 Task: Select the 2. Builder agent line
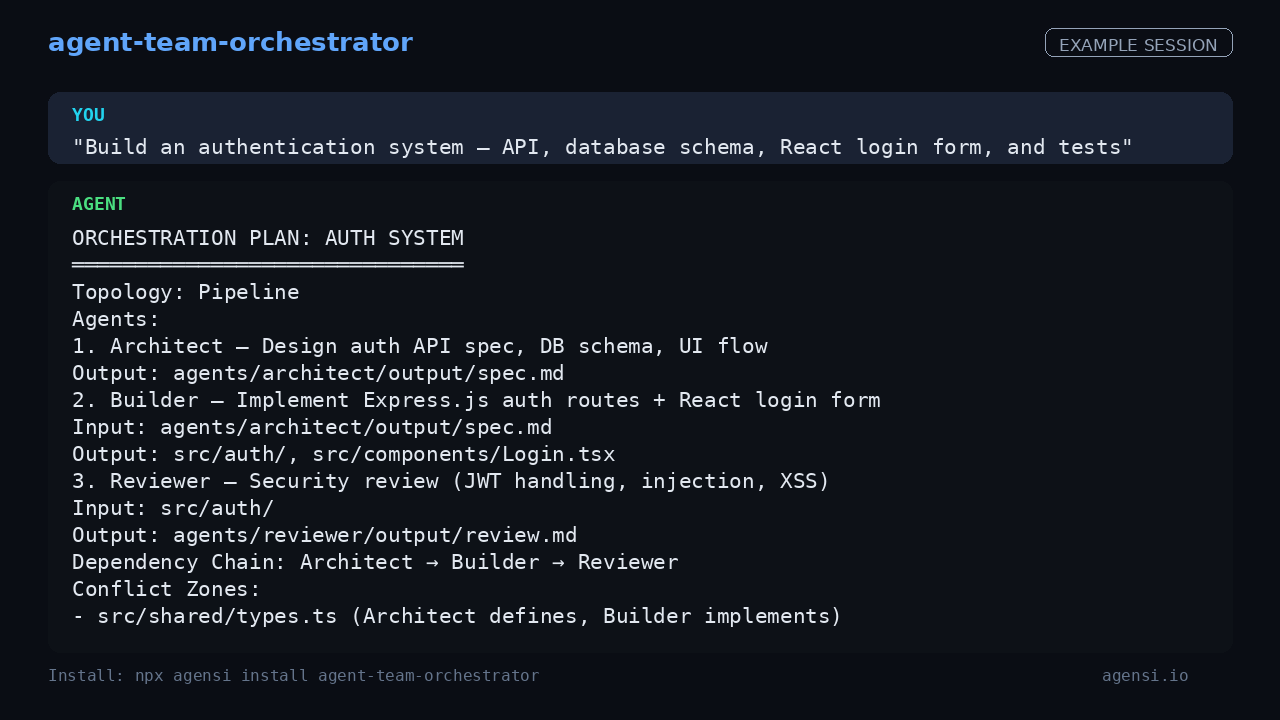476,400
